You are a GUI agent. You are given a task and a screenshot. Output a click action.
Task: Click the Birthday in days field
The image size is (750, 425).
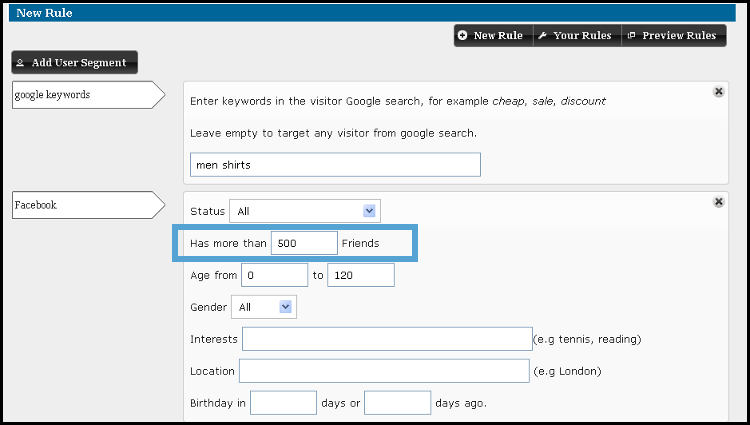tap(283, 403)
